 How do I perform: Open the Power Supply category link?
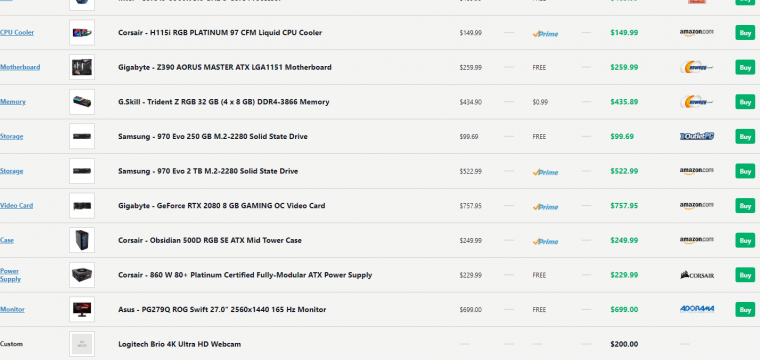point(10,275)
